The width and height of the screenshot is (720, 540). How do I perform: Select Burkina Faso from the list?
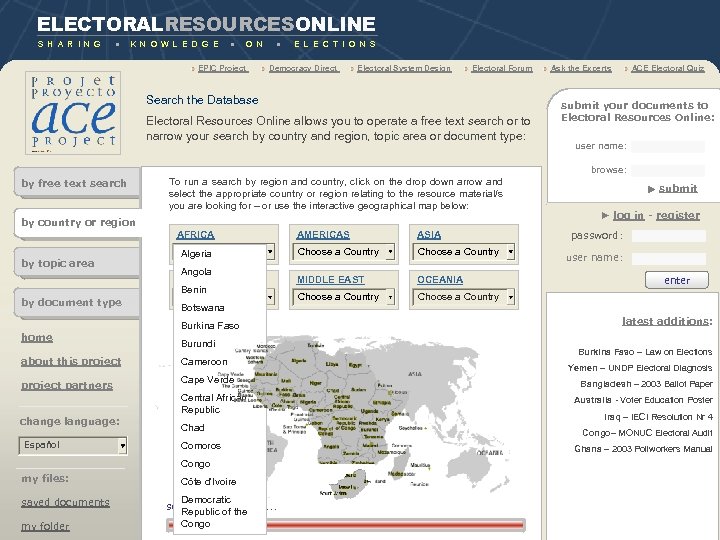click(210, 326)
